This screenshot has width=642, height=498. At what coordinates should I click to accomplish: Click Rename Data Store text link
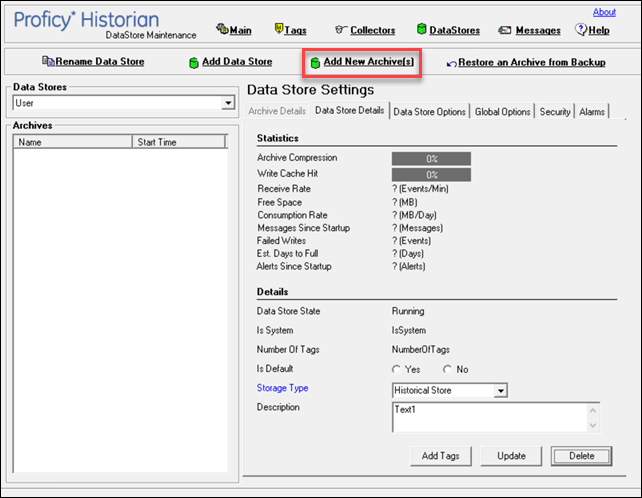point(100,61)
